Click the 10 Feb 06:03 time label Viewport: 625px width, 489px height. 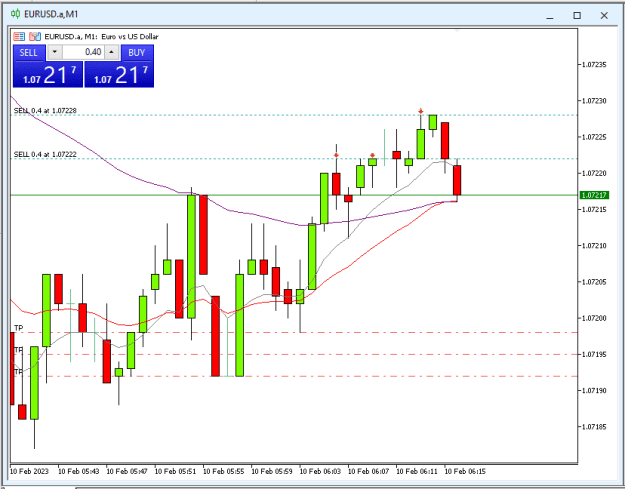[320, 471]
